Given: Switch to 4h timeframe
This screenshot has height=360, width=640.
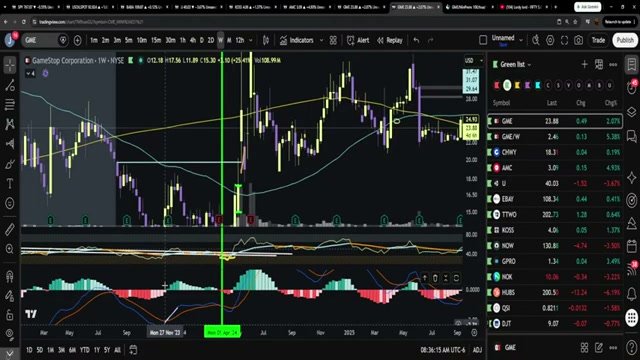Looking at the screenshot, I should coord(193,40).
